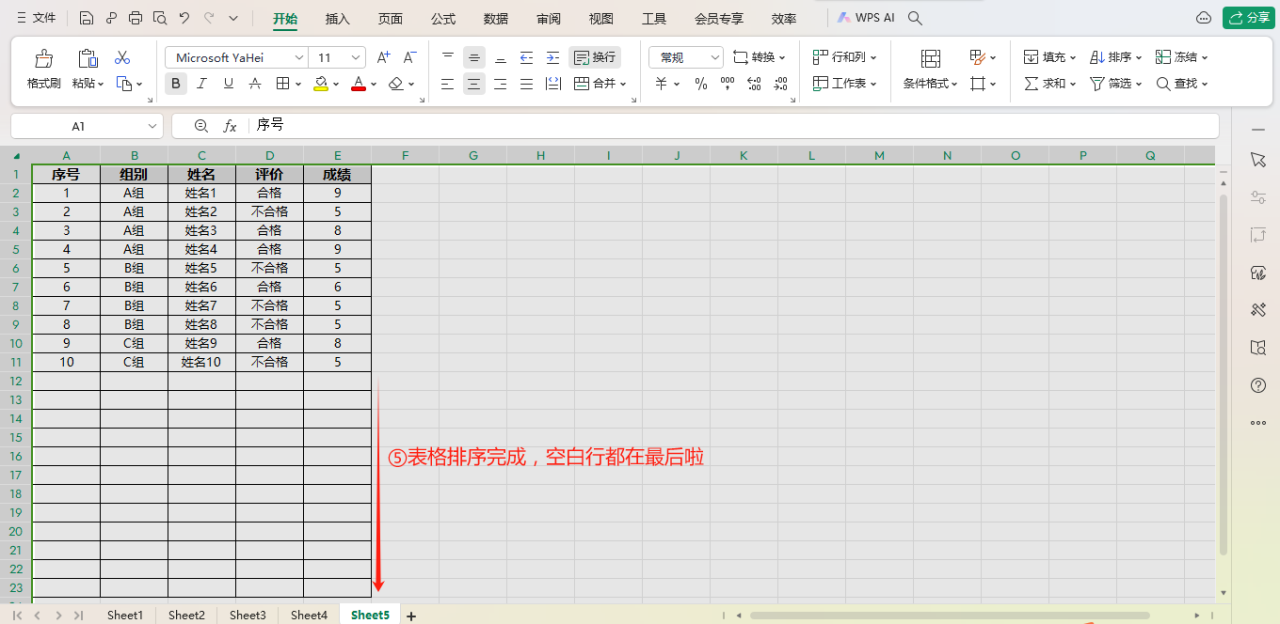1280x624 pixels.
Task: Click the zoom magnifier in formula bar
Action: pyautogui.click(x=201, y=126)
